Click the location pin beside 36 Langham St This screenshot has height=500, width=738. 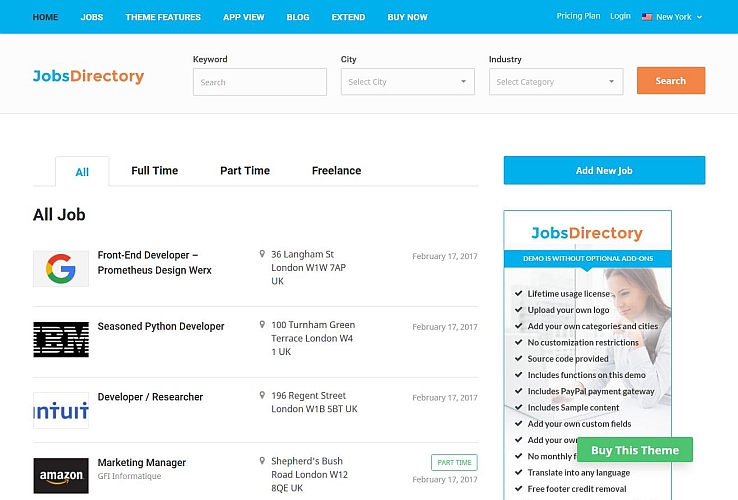coord(262,255)
